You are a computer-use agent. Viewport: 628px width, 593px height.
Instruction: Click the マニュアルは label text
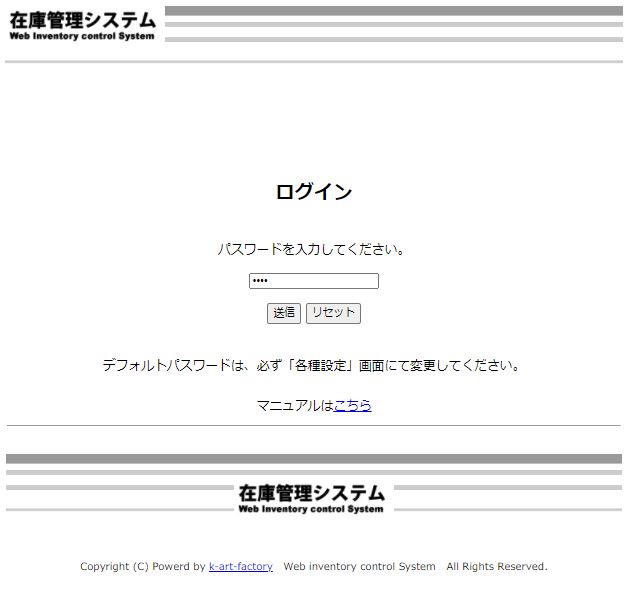pos(295,405)
